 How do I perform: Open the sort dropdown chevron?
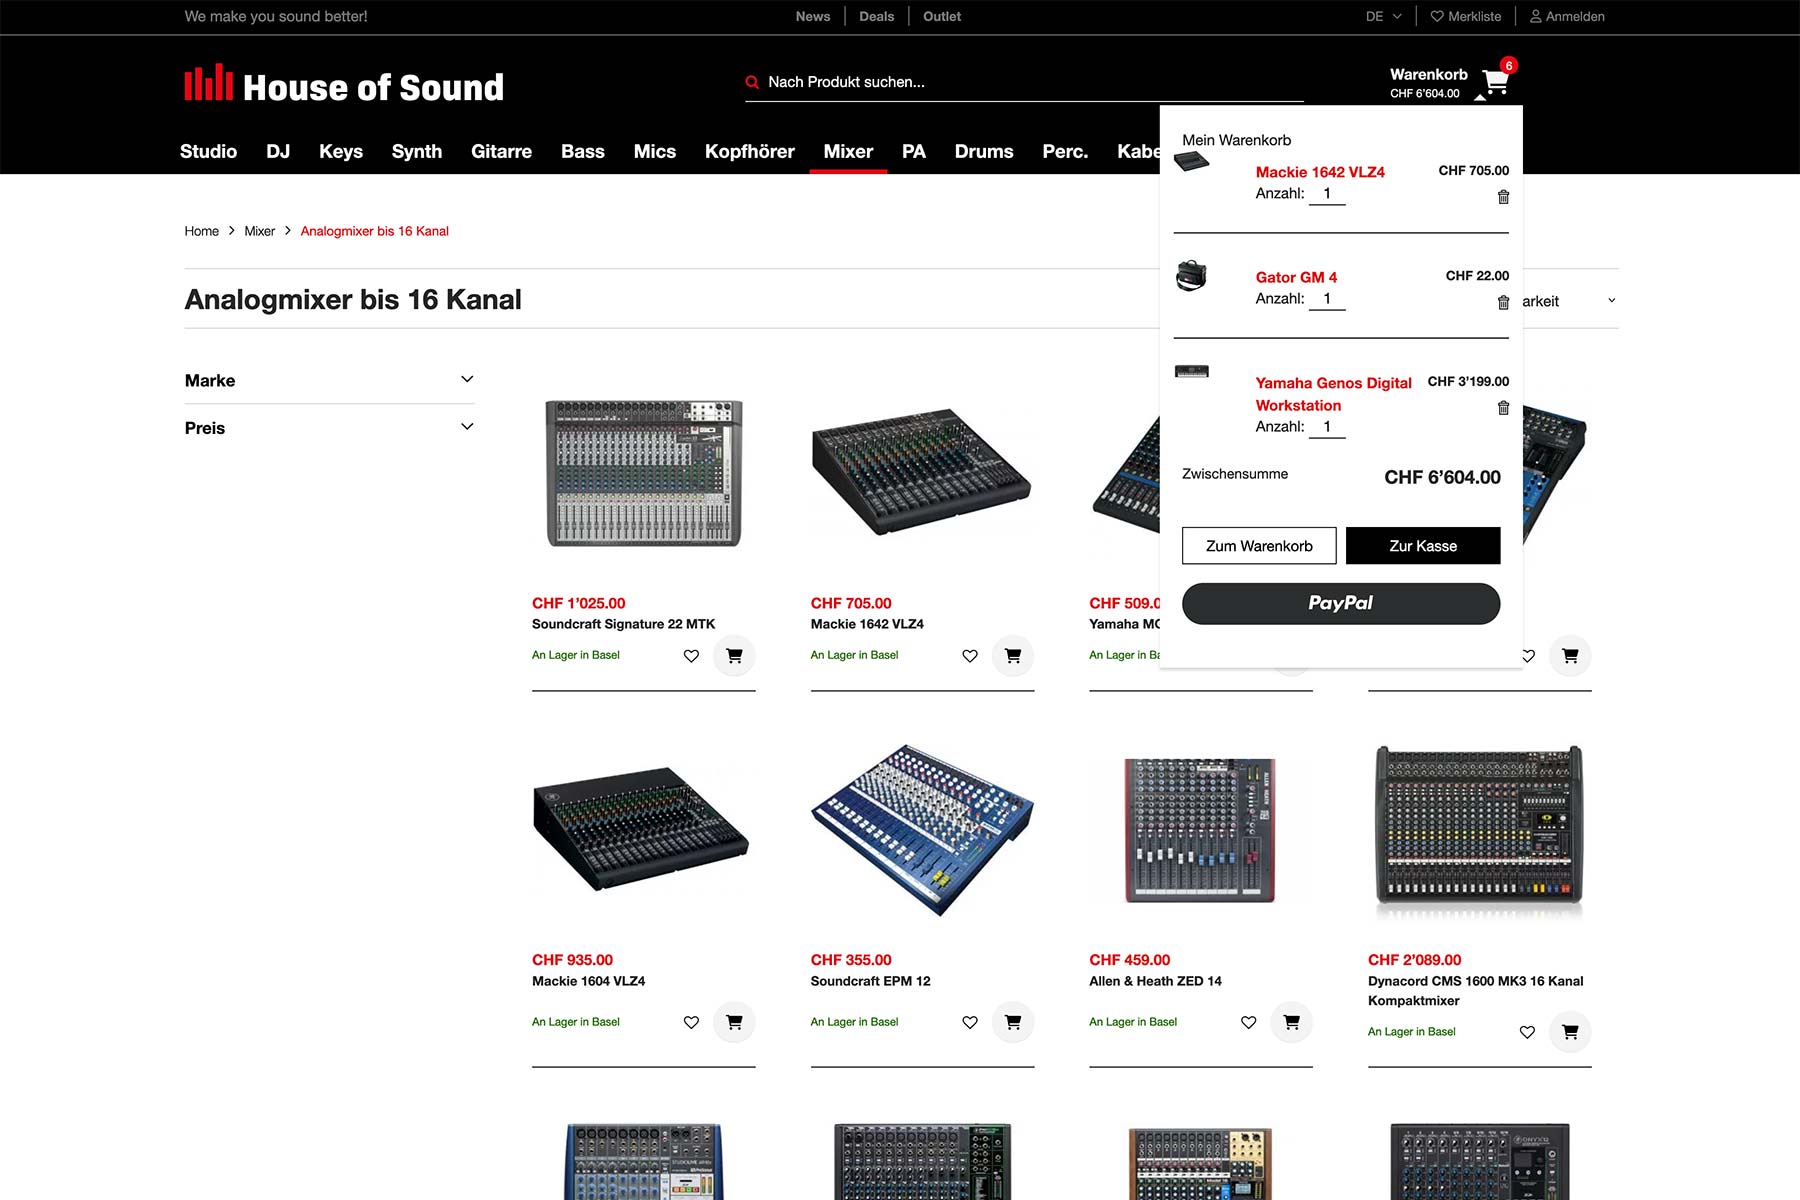click(x=1611, y=301)
